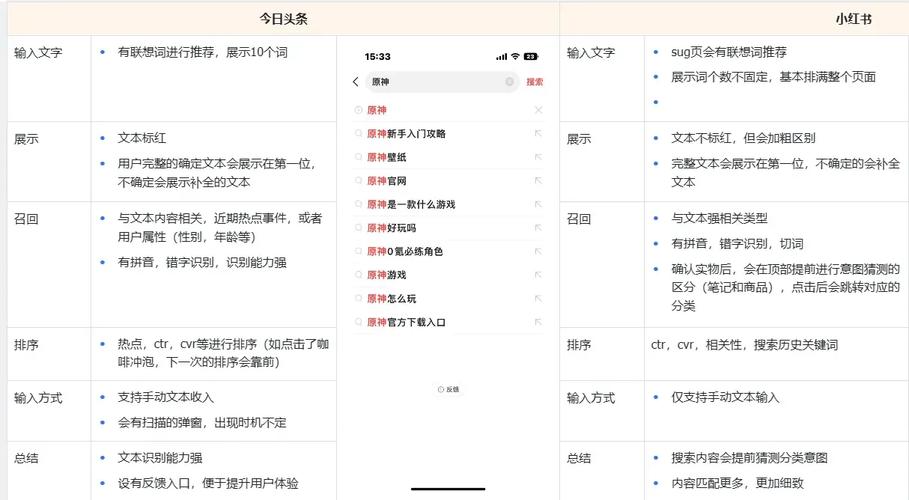Click the fill-in arrow on the 原神好玩吗 row
Image resolution: width=909 pixels, height=500 pixels.
(x=538, y=227)
